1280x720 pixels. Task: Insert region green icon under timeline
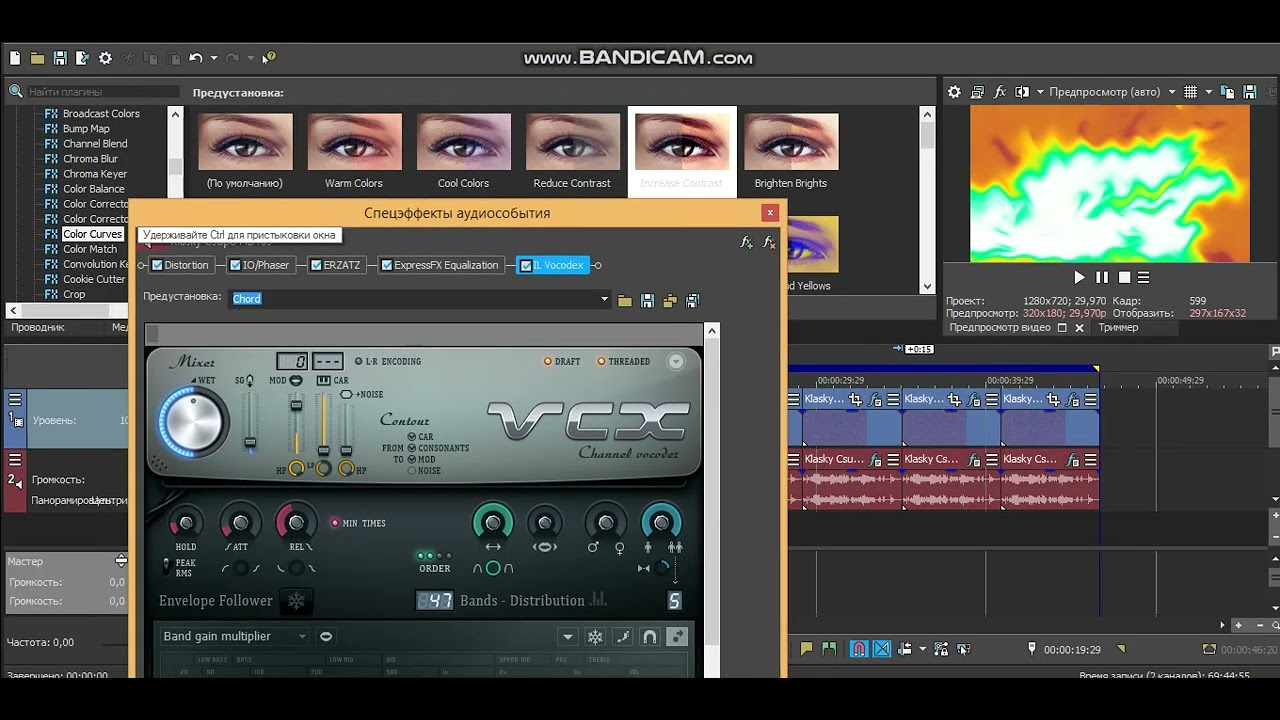[x=829, y=649]
